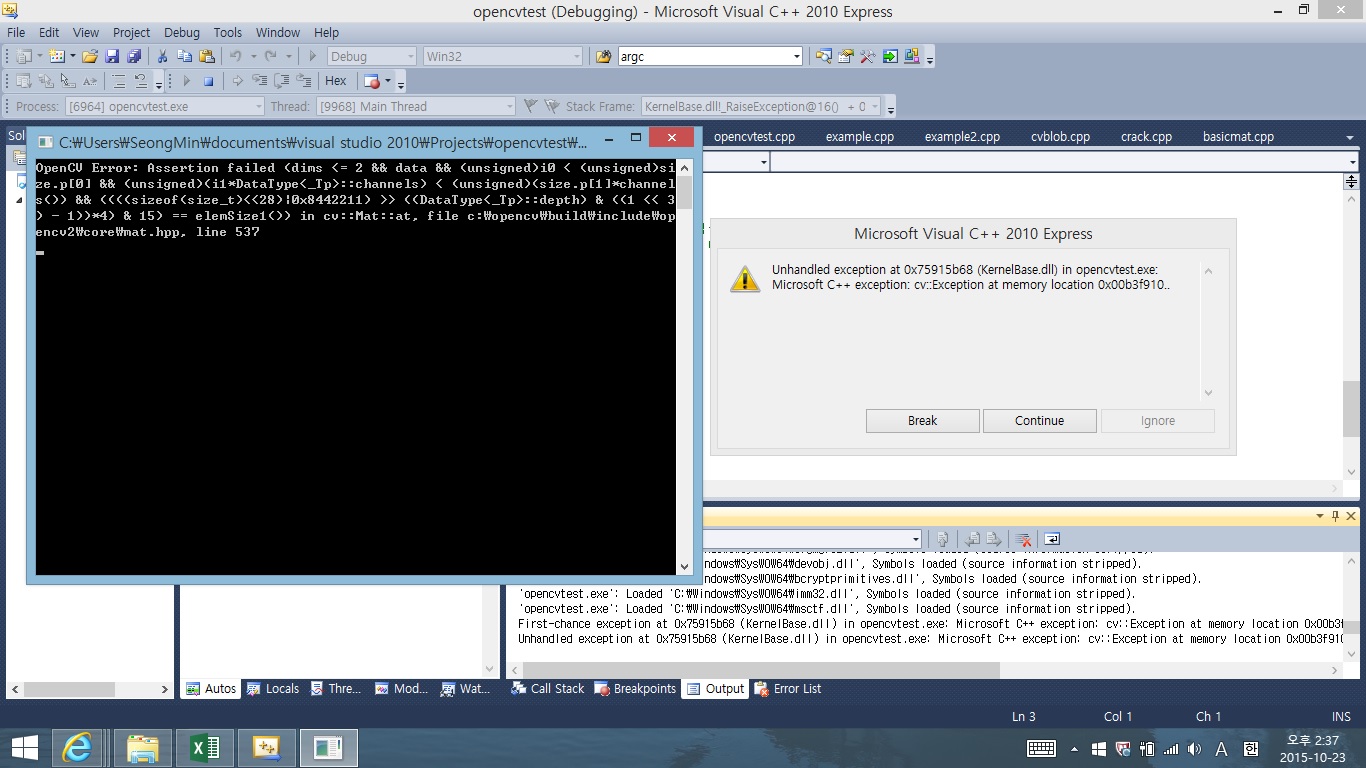Click inside the argc search input field
Image resolution: width=1366 pixels, height=768 pixels.
click(x=704, y=57)
